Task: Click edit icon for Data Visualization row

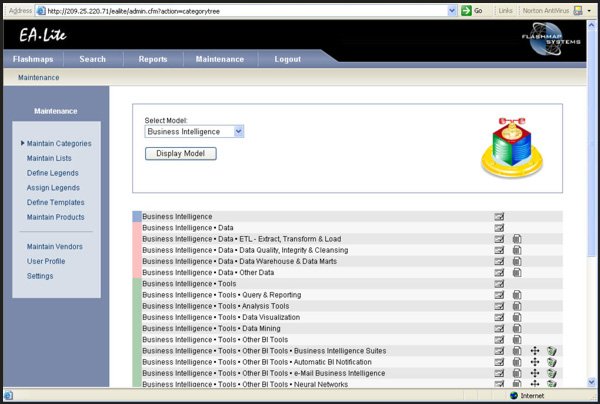Action: coord(499,317)
